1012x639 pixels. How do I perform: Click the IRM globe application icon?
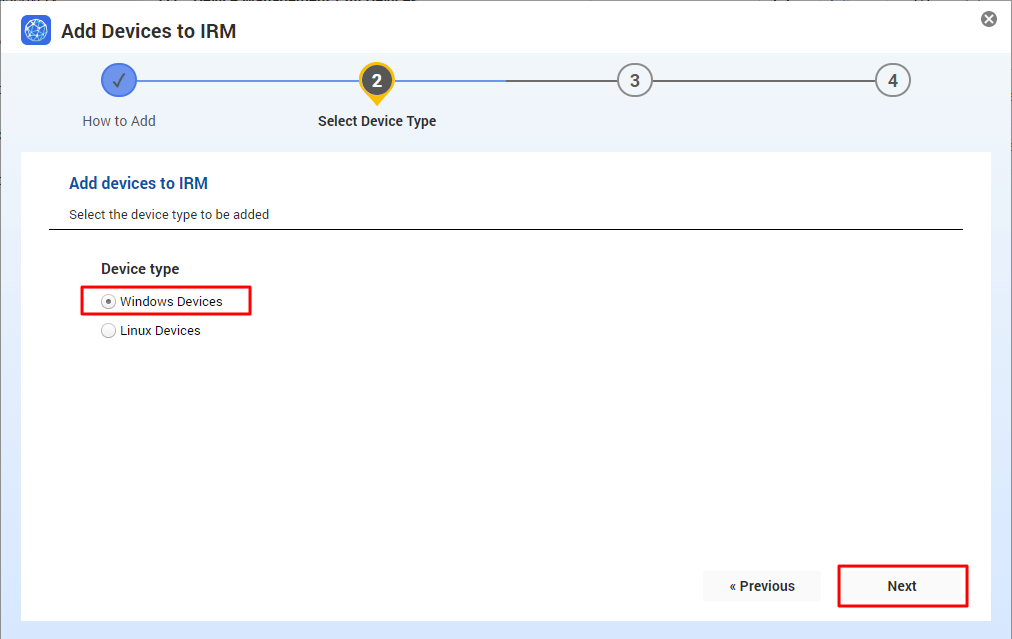click(x=35, y=30)
